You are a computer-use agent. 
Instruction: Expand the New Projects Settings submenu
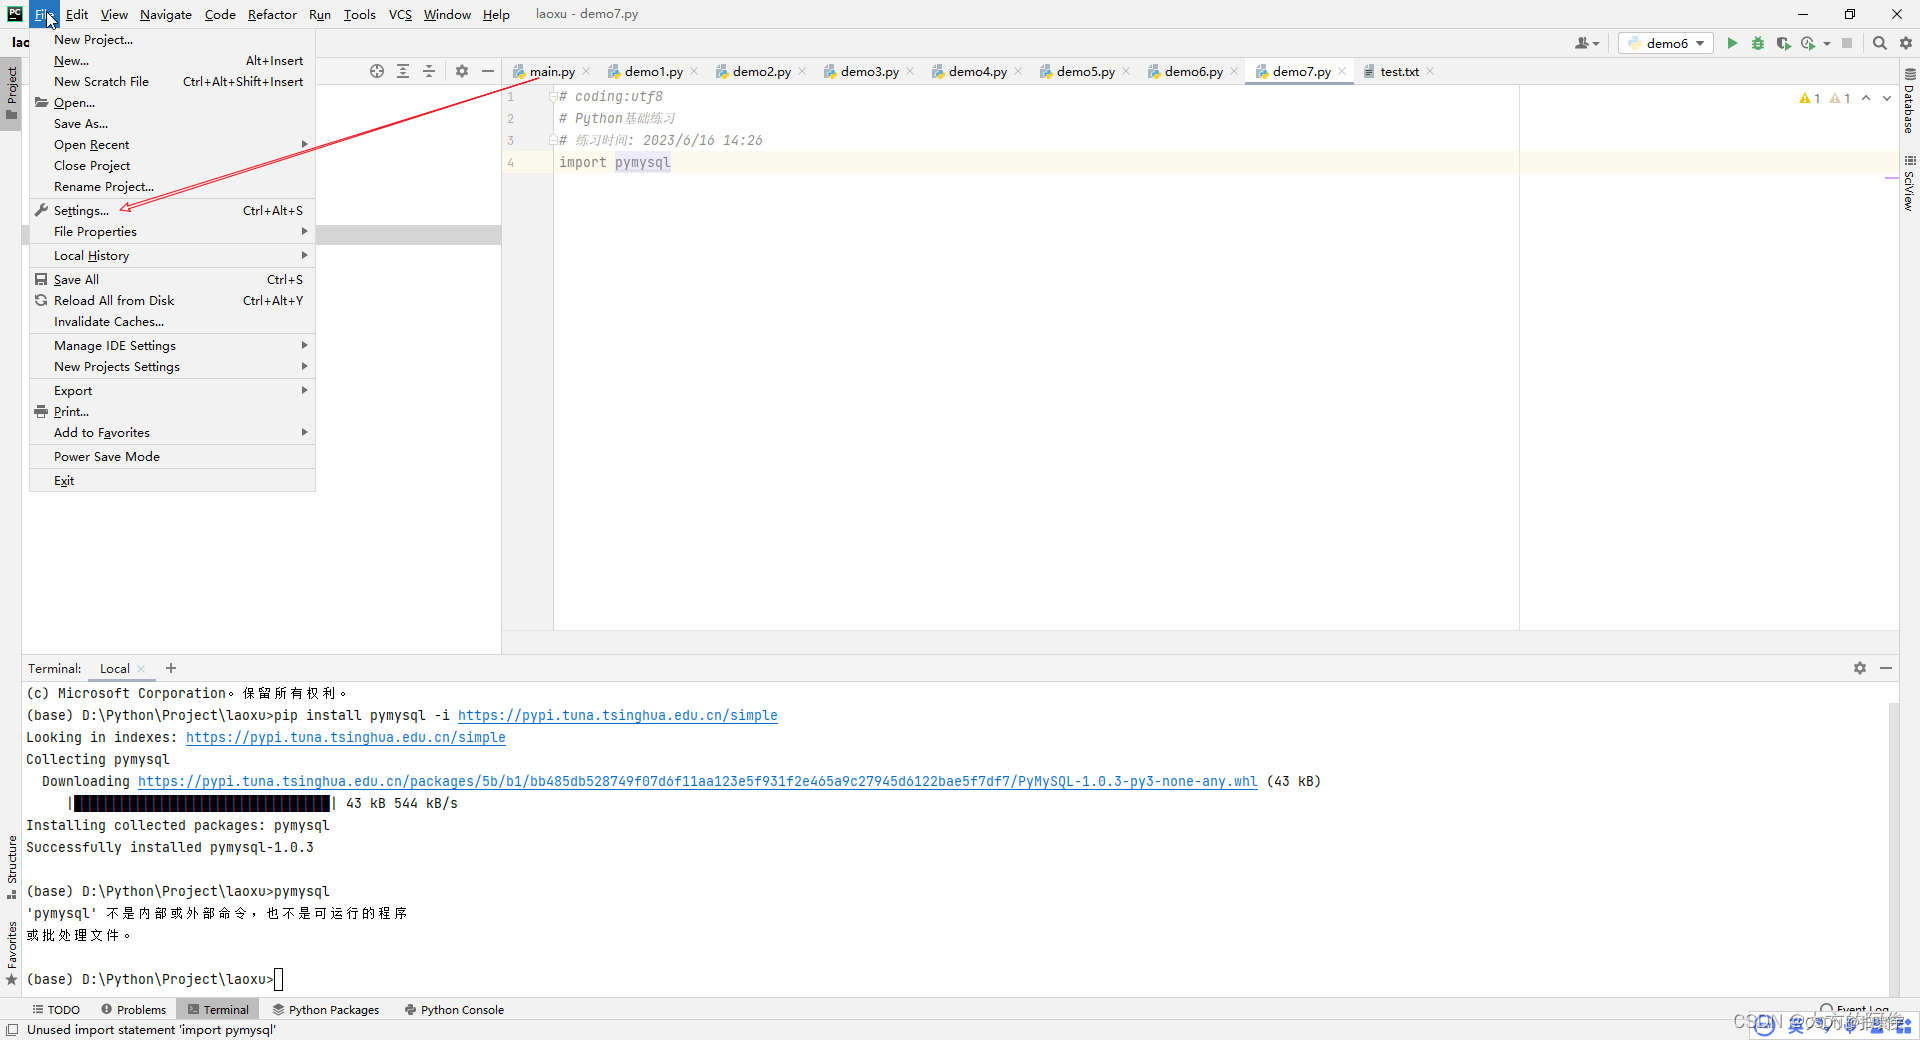pyautogui.click(x=172, y=367)
